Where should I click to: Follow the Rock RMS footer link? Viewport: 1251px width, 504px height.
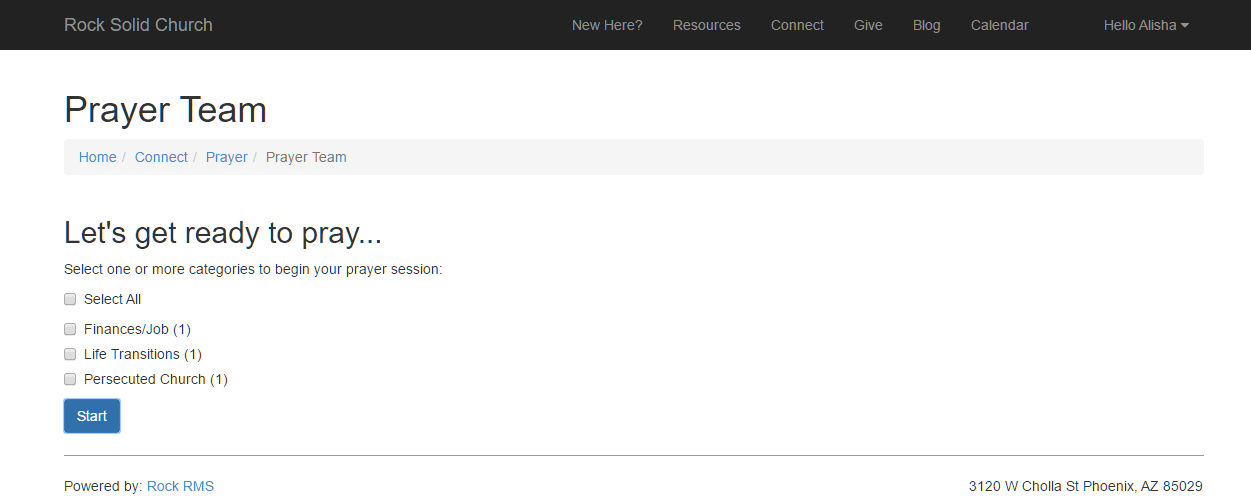coord(180,486)
